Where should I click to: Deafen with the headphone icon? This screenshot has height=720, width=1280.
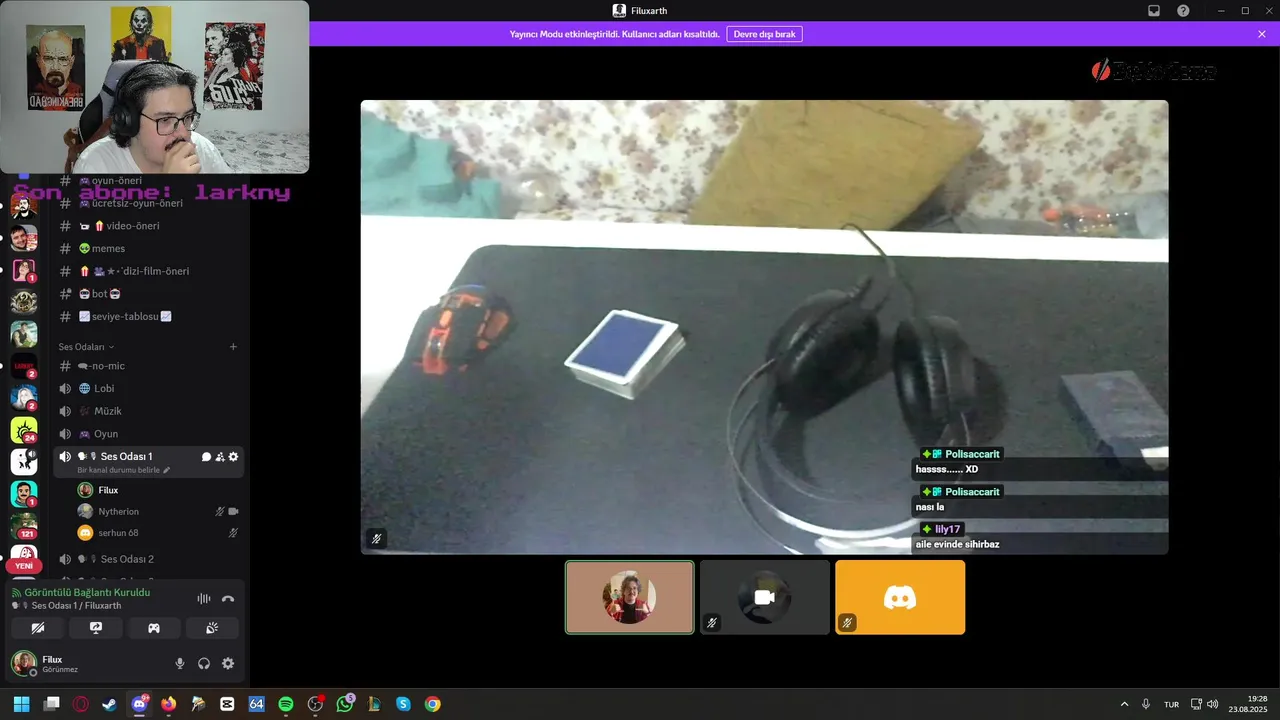[204, 663]
